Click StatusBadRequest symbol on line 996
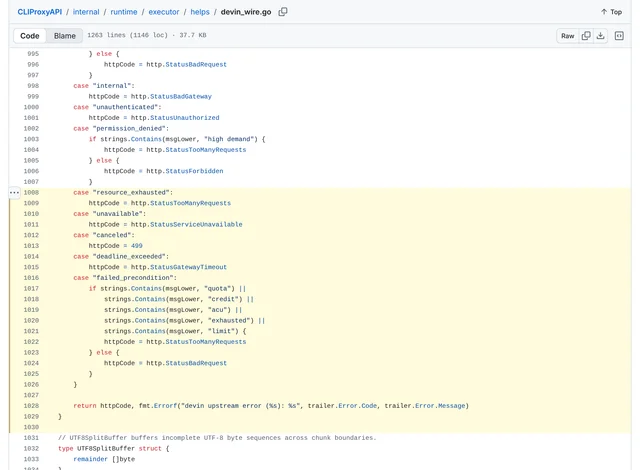The image size is (640, 470). tap(196, 64)
